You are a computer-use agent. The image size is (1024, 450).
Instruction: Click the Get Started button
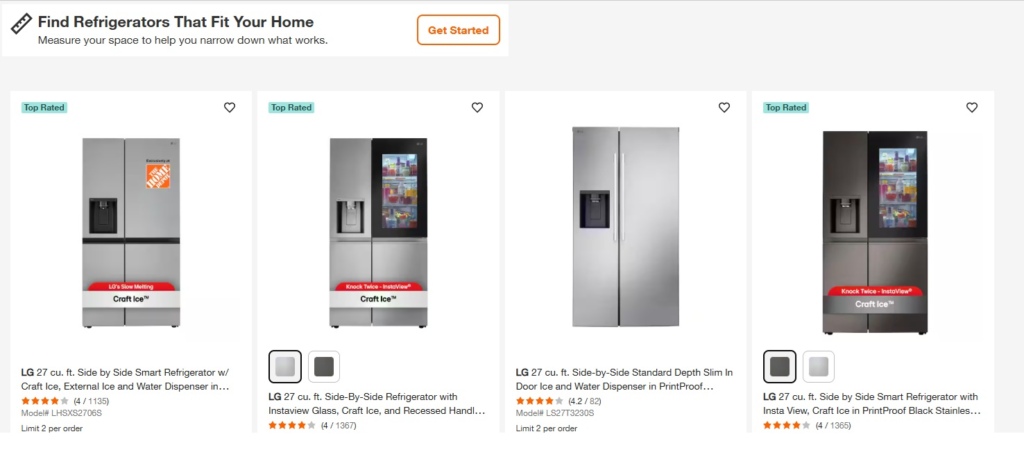tap(458, 30)
